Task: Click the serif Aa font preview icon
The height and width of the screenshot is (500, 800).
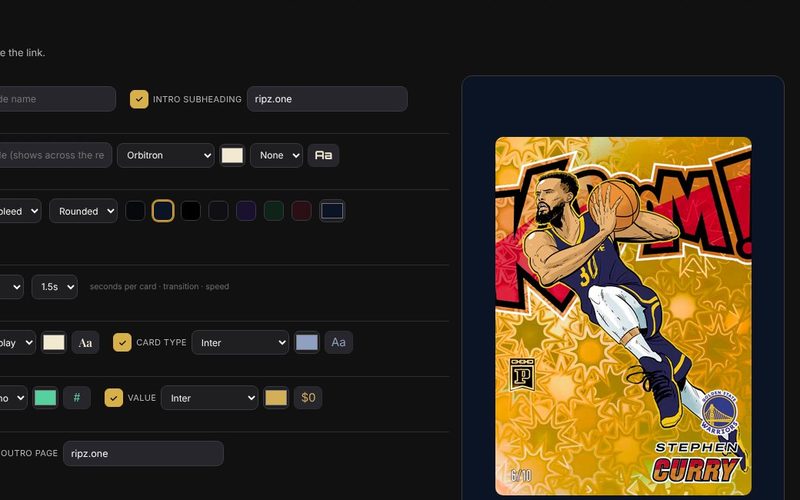Action: [85, 342]
